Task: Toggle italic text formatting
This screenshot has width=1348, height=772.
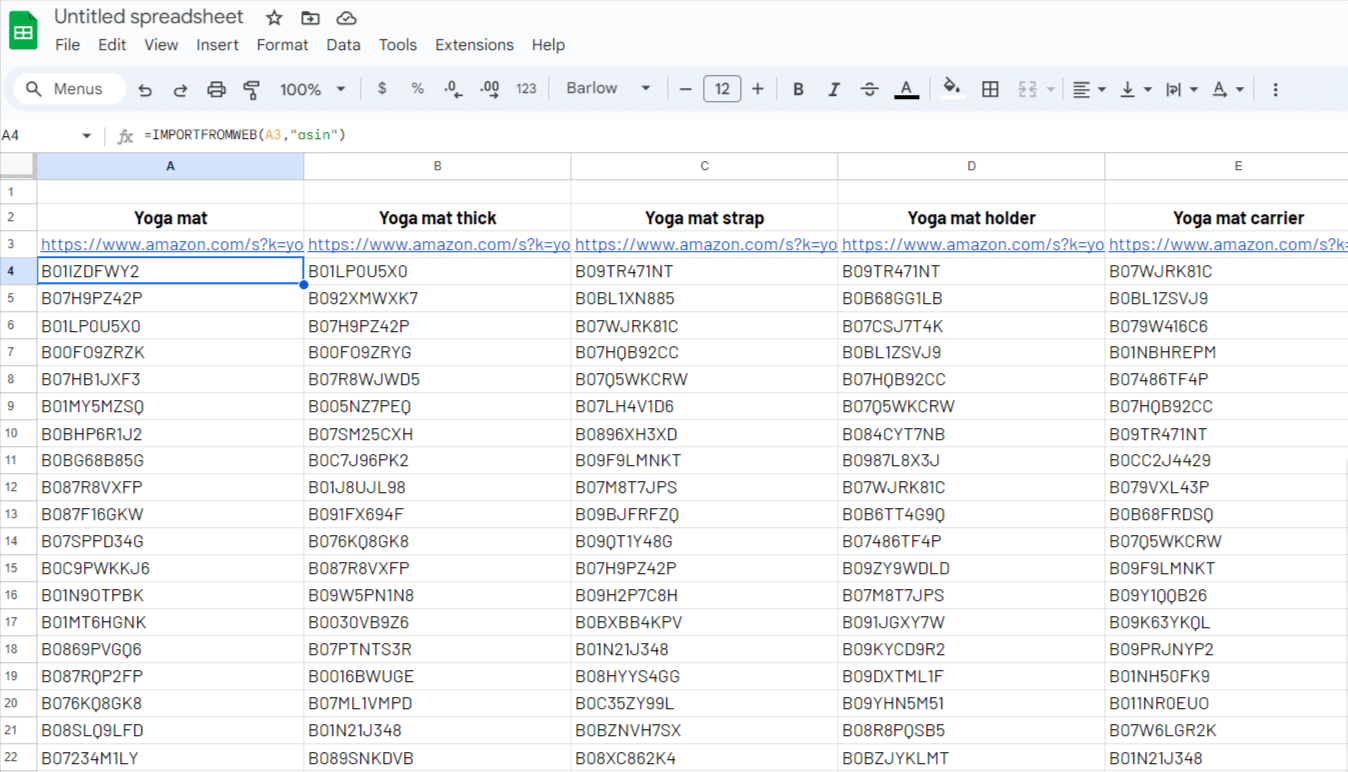Action: coord(833,89)
